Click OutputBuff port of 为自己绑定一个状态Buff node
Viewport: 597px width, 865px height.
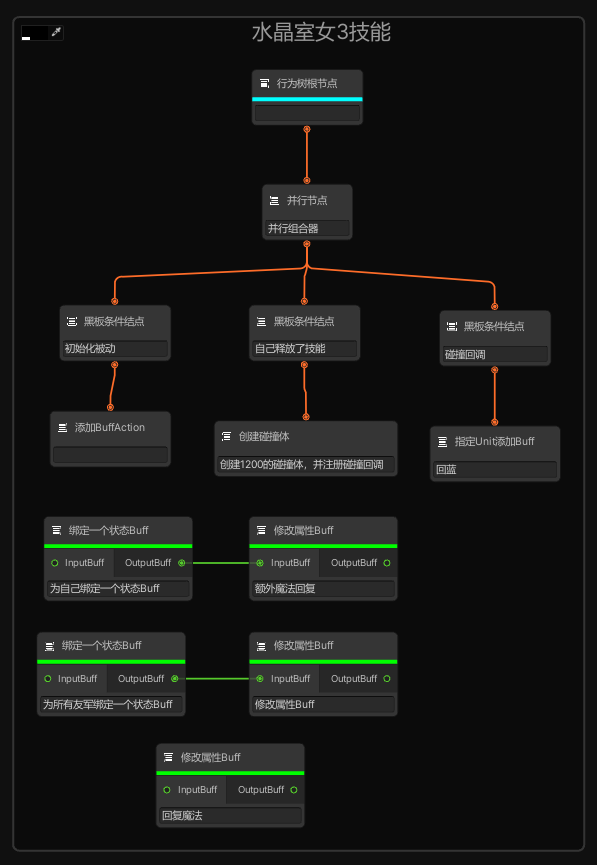(182, 563)
